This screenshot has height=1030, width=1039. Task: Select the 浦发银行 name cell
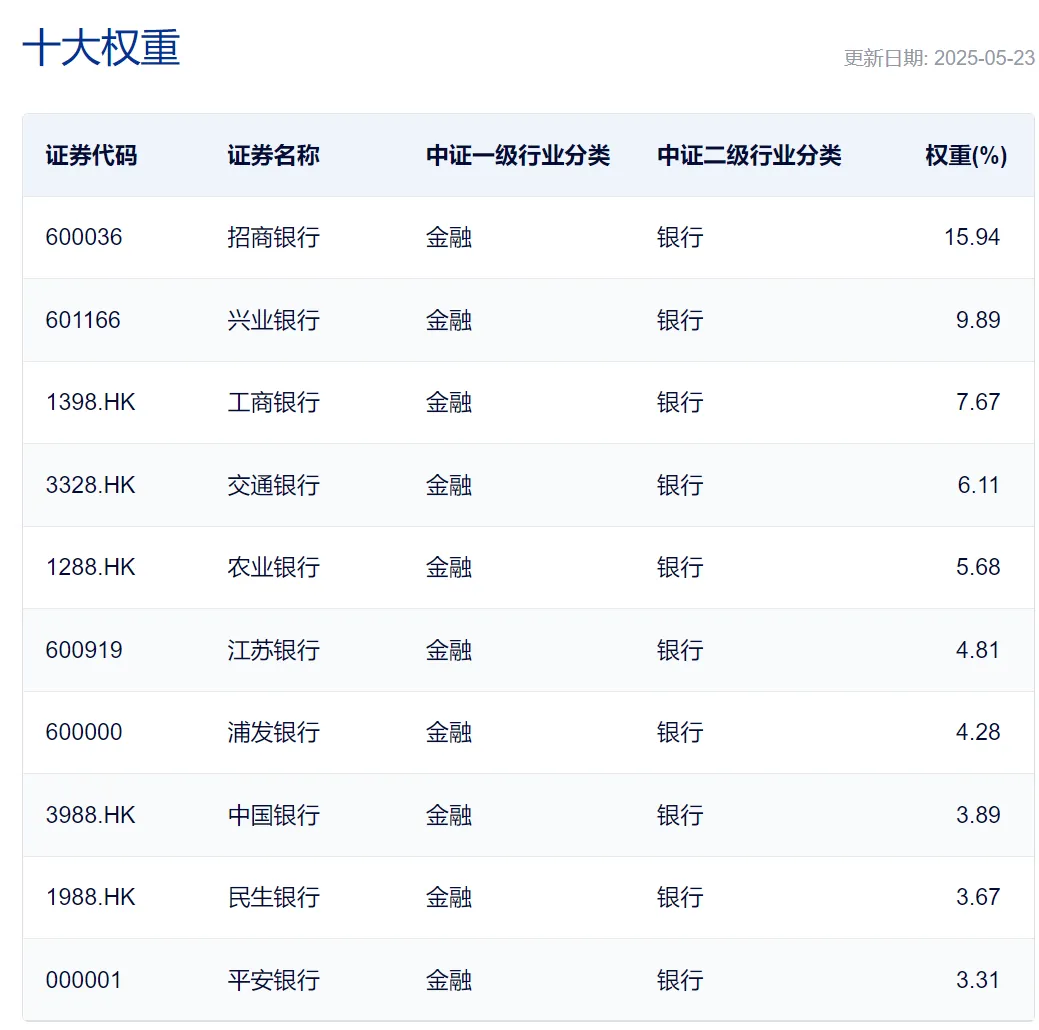(x=274, y=732)
